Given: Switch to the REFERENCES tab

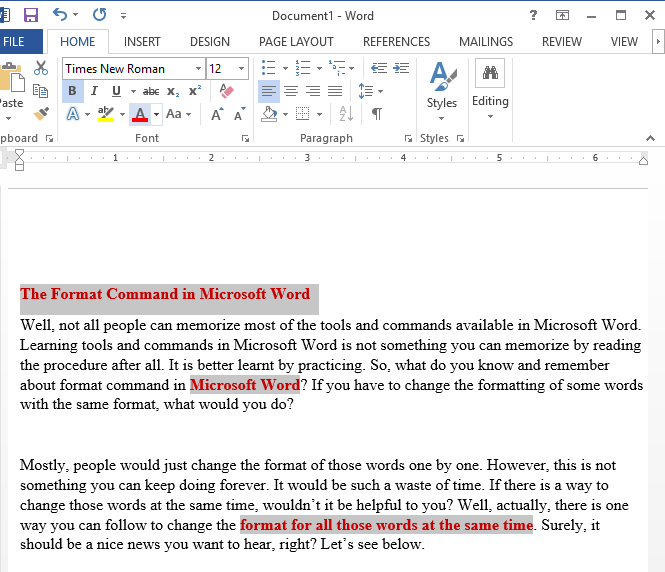Looking at the screenshot, I should [x=396, y=42].
